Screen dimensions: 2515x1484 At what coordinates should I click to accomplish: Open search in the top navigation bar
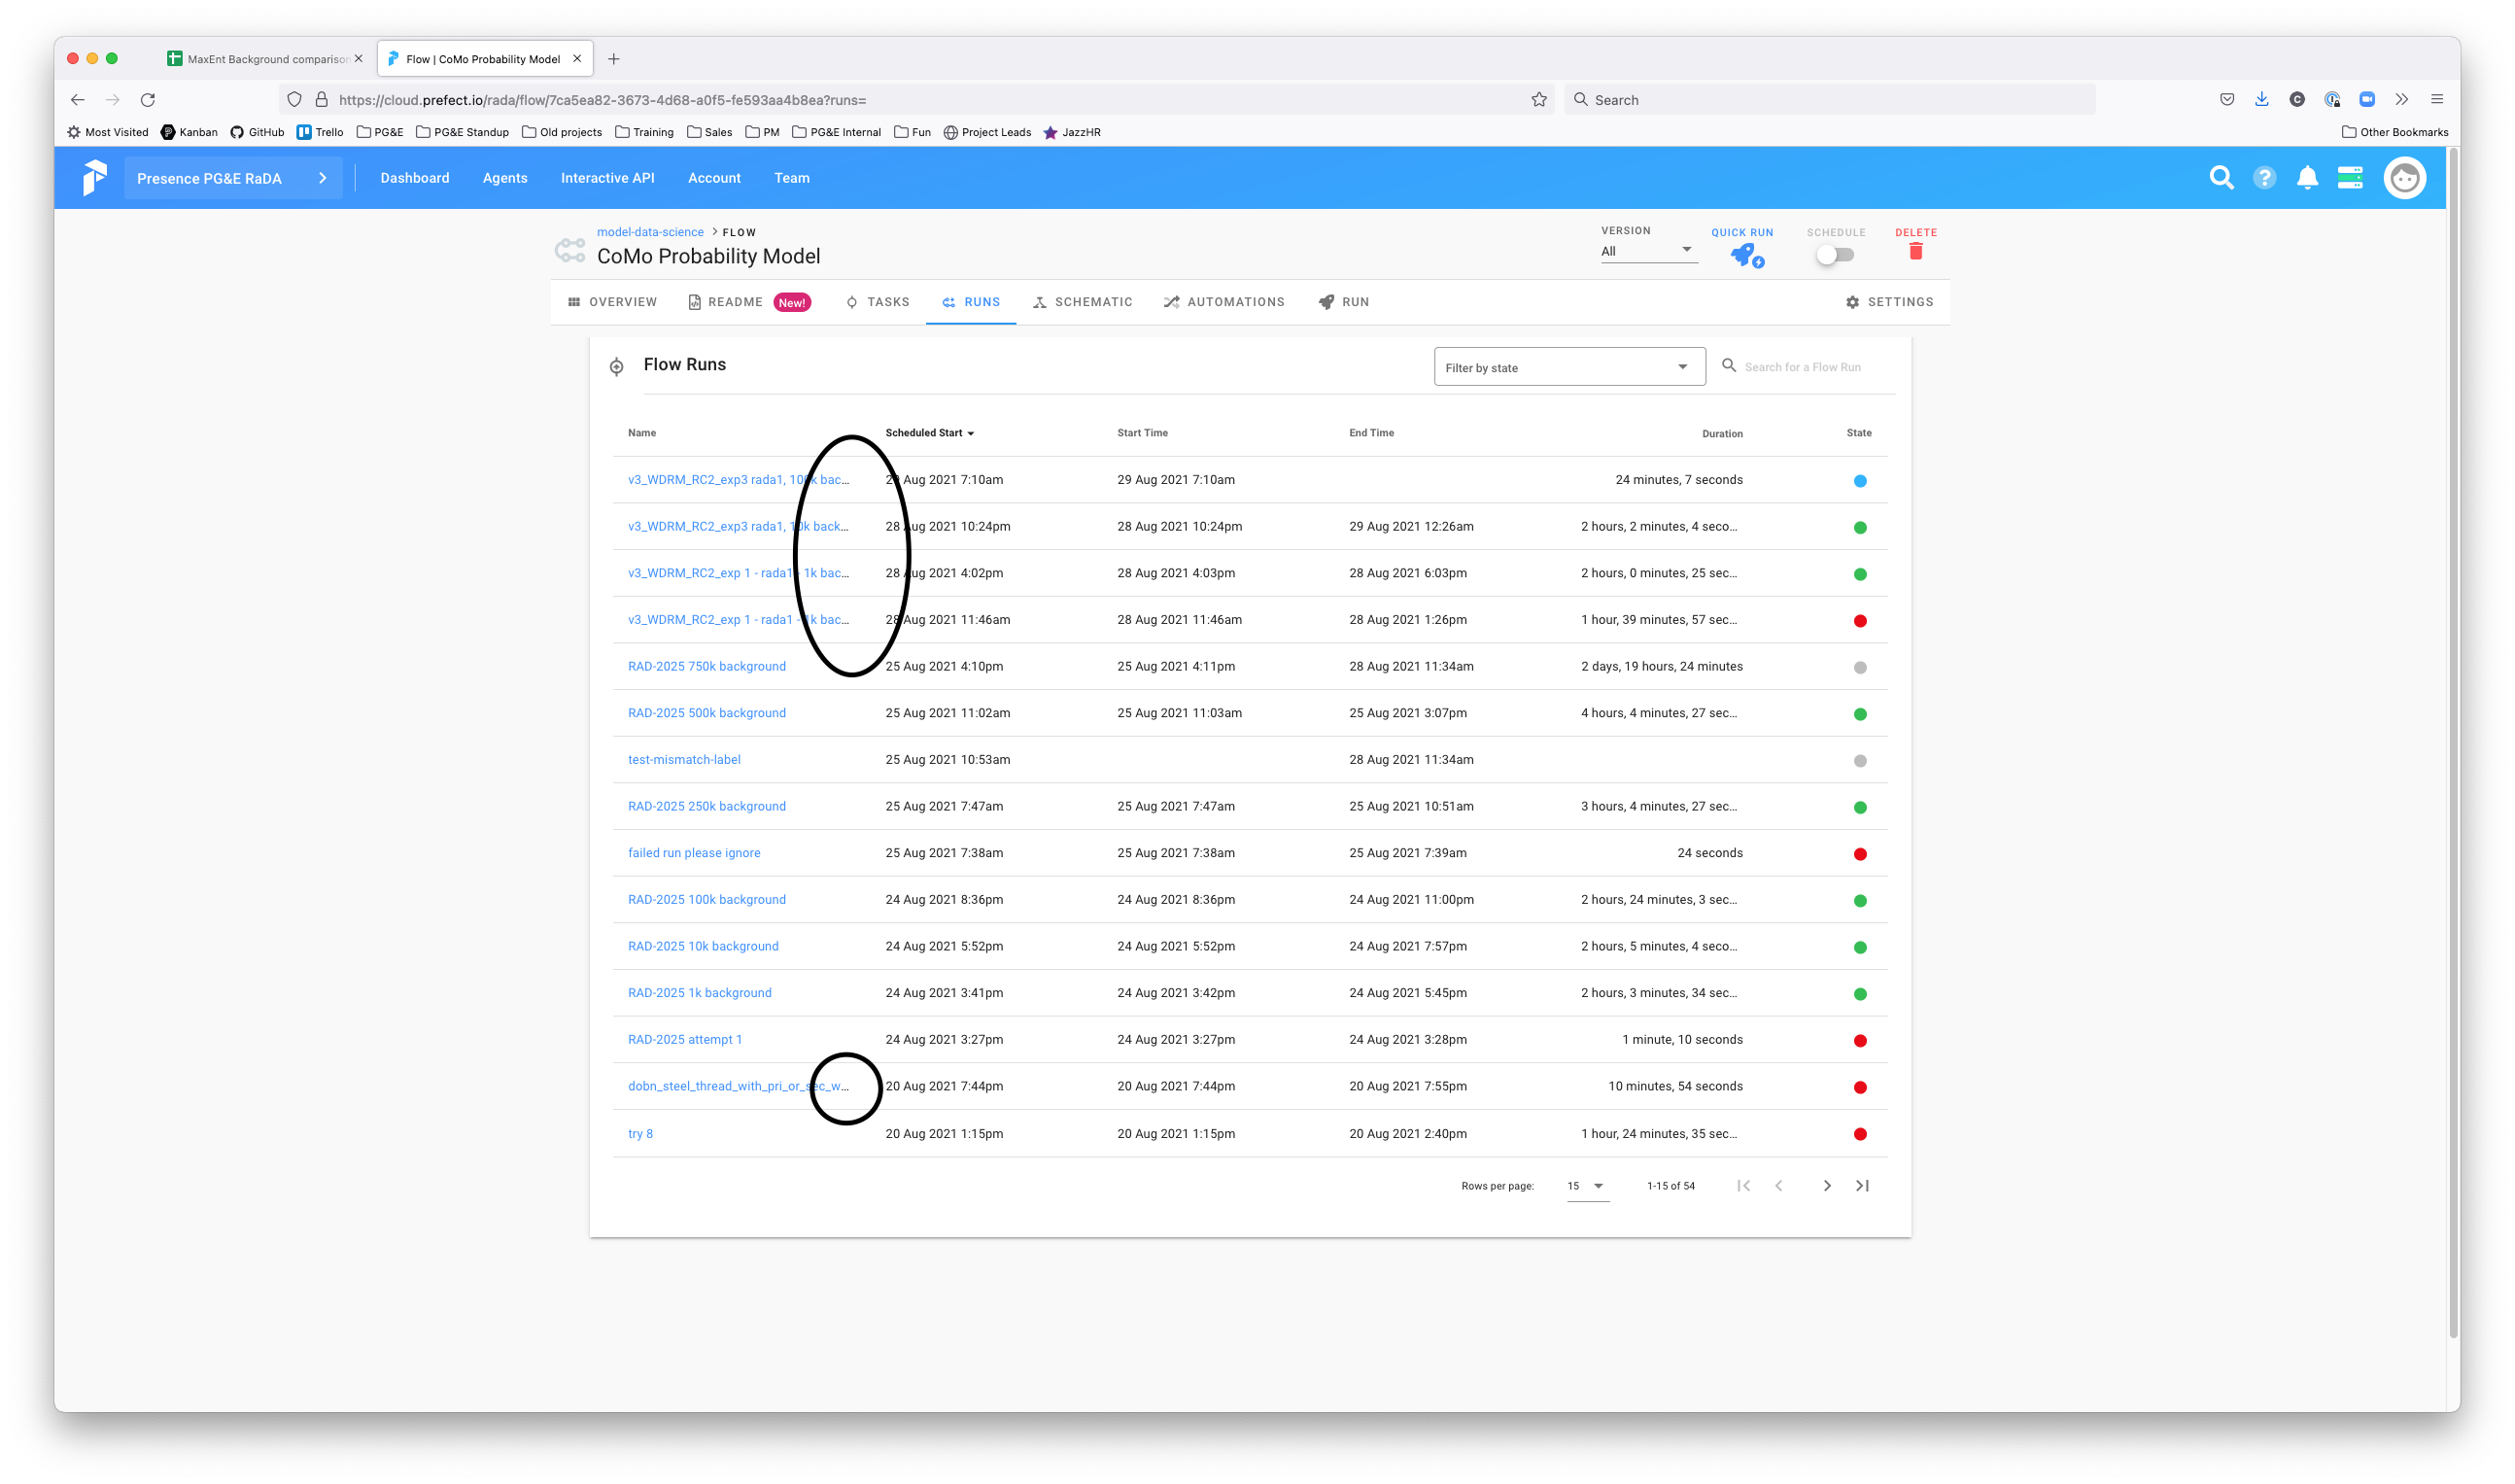click(x=2221, y=177)
